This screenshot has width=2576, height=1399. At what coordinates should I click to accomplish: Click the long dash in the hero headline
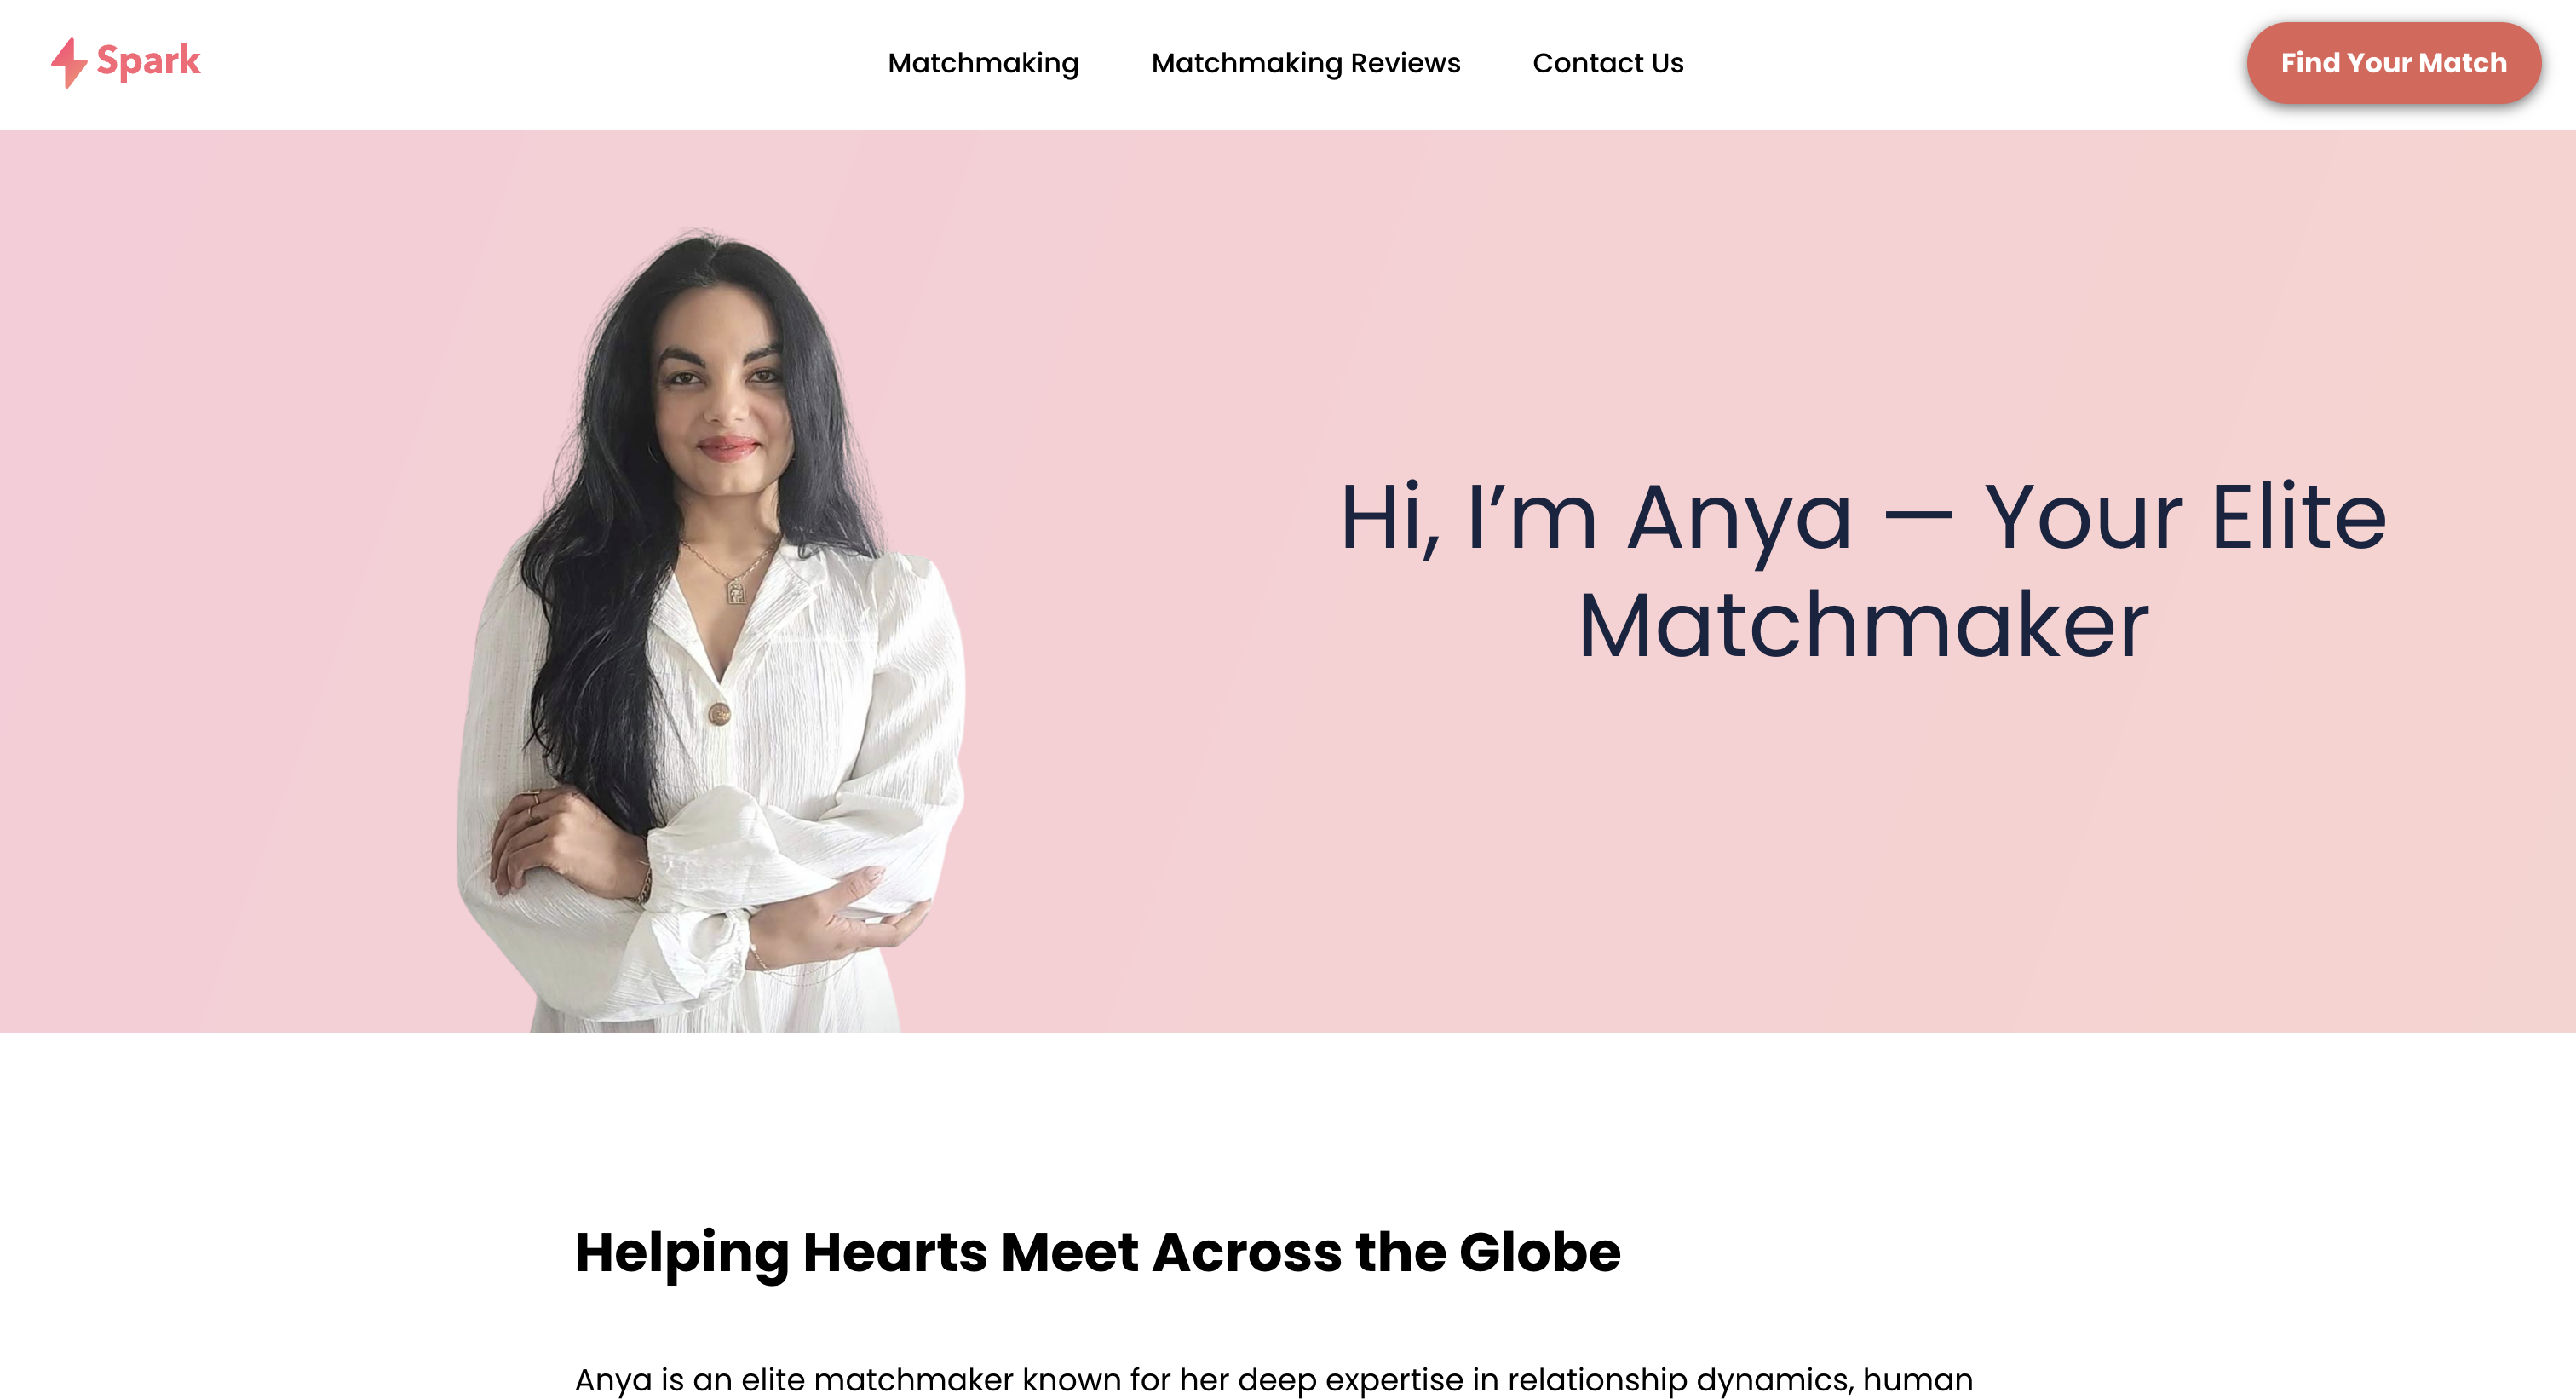1918,519
